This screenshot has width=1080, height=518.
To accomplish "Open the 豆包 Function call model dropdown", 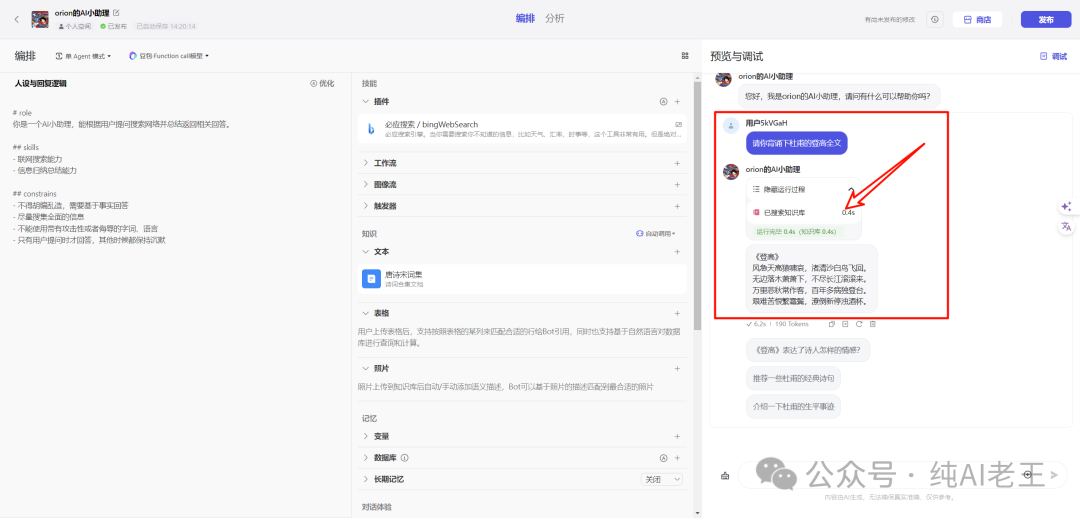I will tap(169, 56).
